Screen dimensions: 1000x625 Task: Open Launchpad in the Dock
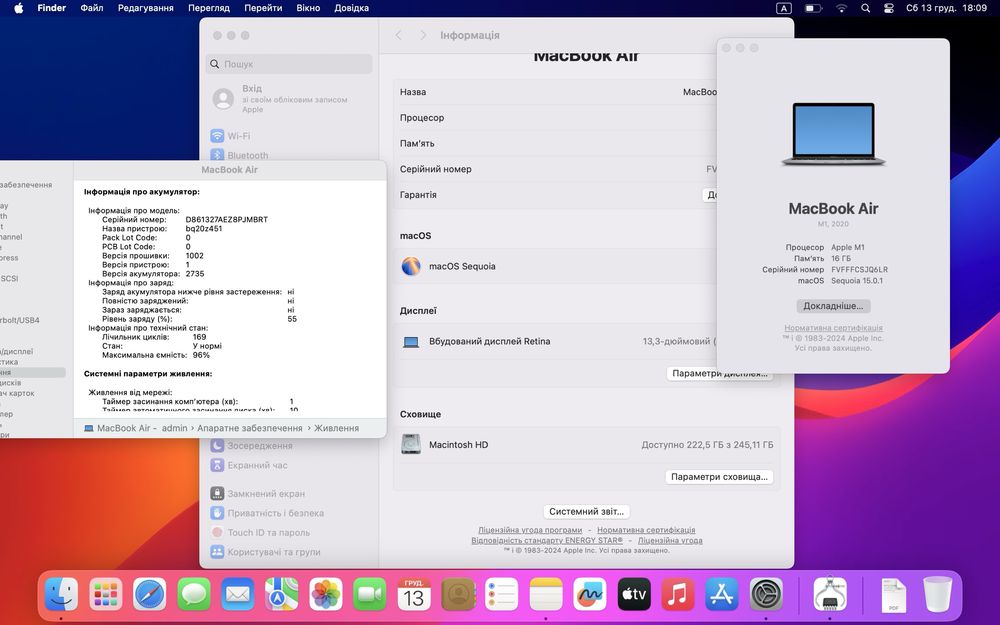[x=105, y=594]
